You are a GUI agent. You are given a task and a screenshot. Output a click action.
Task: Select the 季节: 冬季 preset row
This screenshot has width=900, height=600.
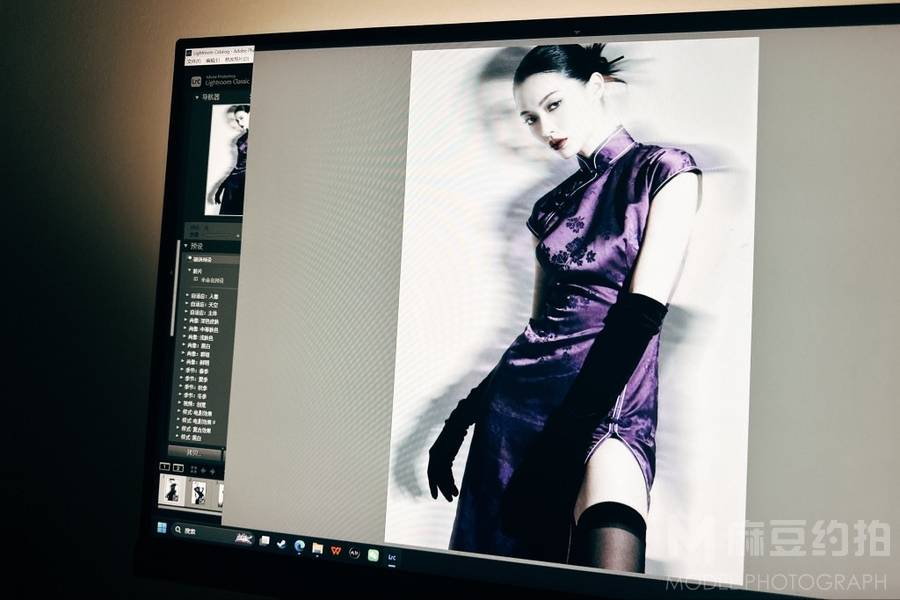point(193,396)
